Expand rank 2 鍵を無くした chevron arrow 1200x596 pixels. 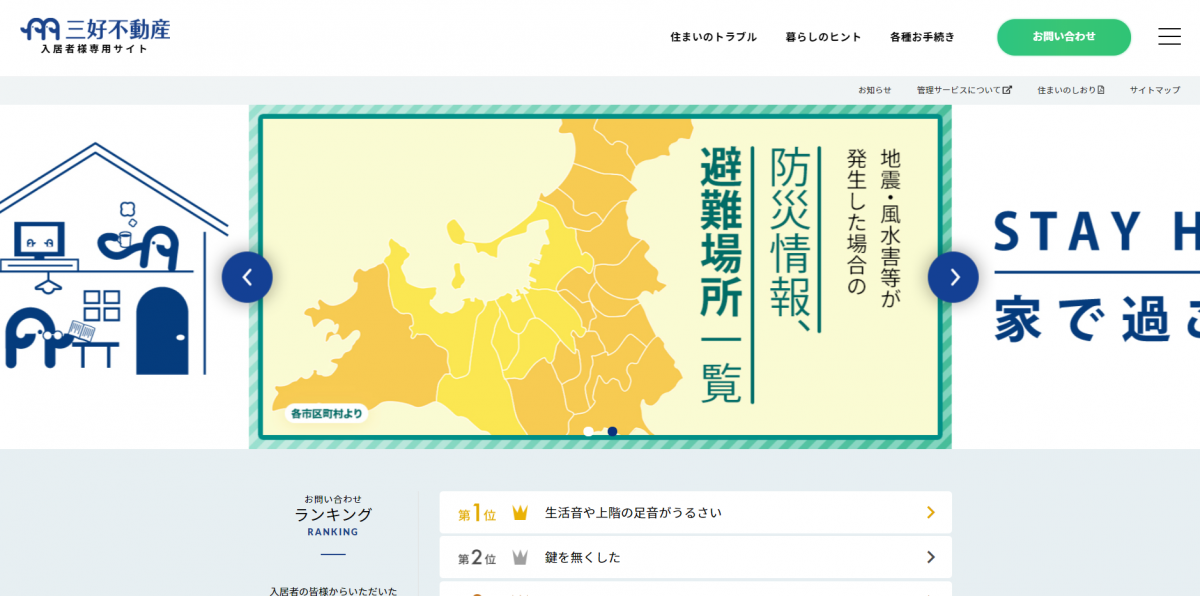click(930, 558)
